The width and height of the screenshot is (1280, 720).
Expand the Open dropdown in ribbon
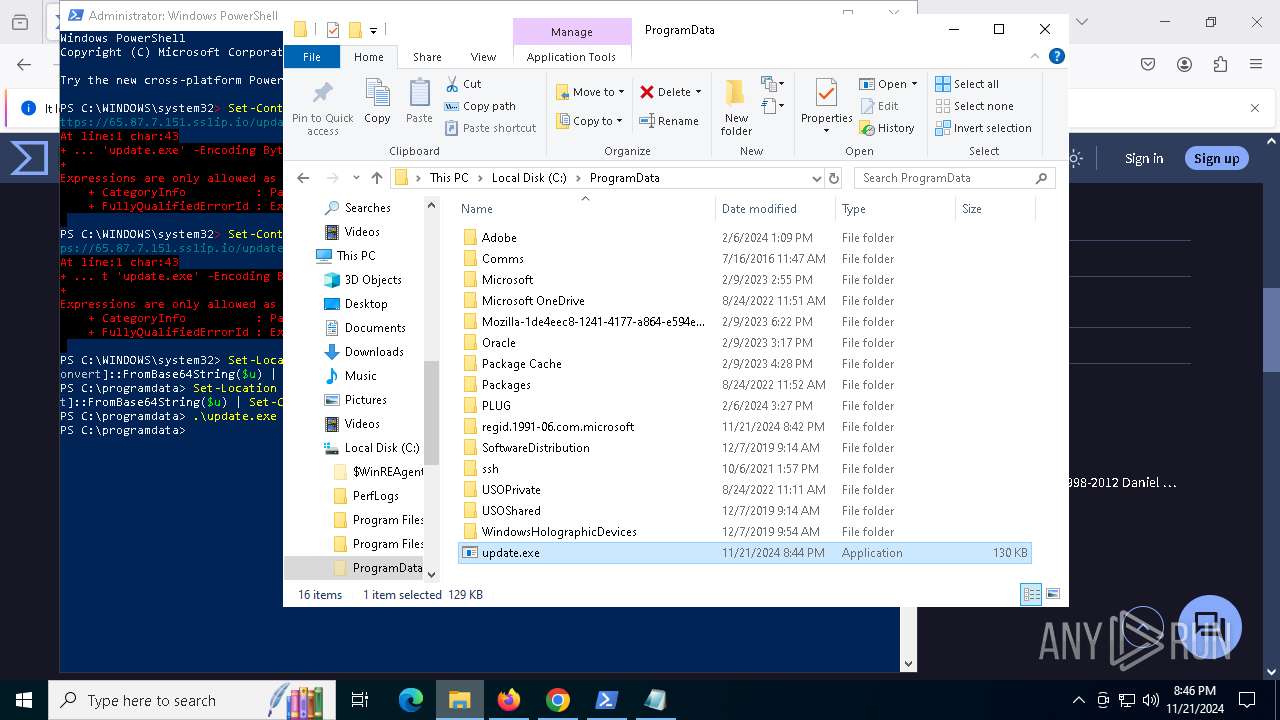[x=914, y=84]
